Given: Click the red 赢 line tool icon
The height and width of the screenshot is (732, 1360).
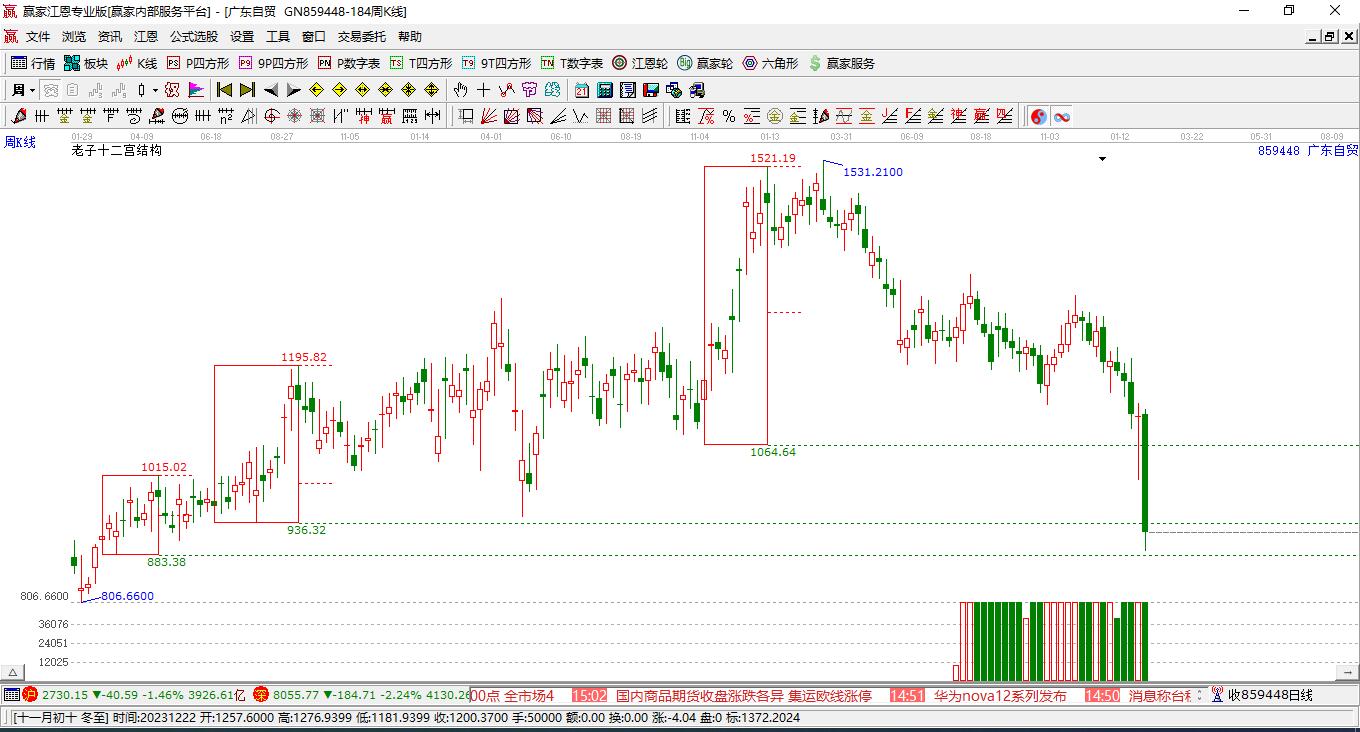Looking at the screenshot, I should [x=386, y=116].
